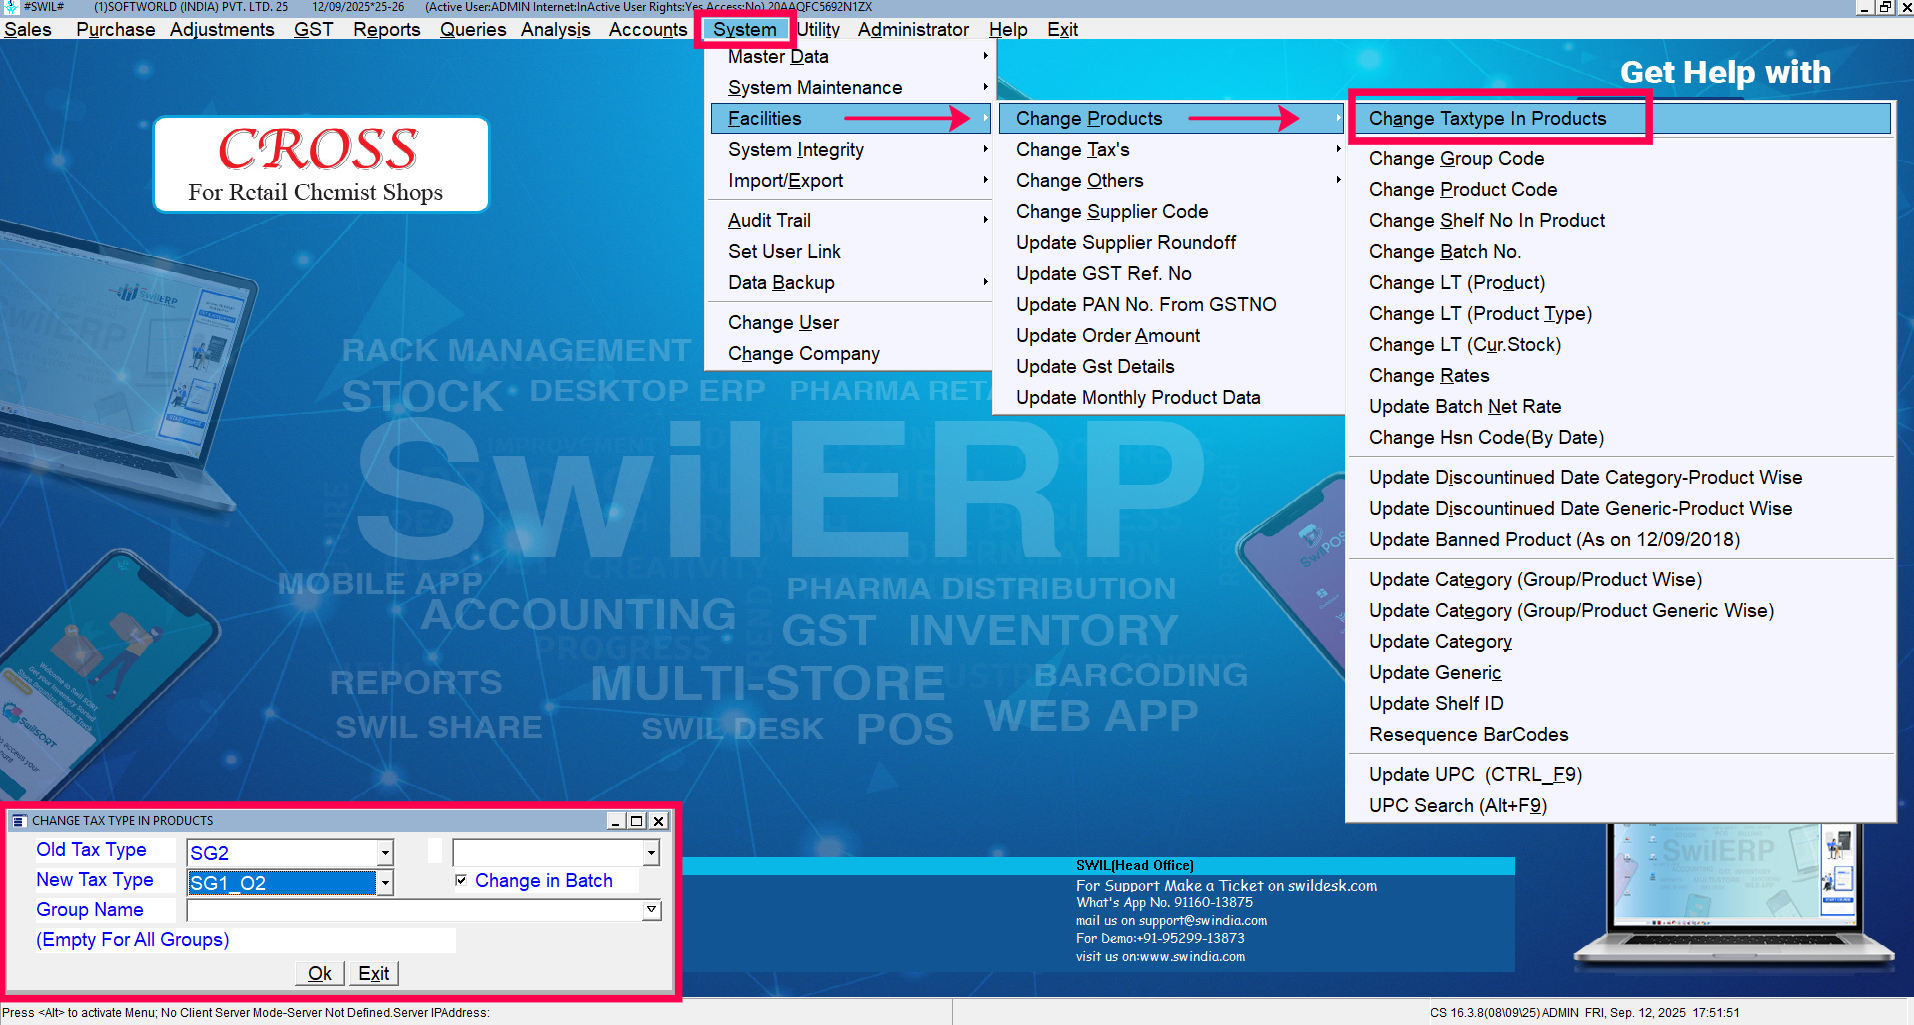The height and width of the screenshot is (1025, 1914).
Task: Select Facilities in the System menu
Action: click(850, 118)
